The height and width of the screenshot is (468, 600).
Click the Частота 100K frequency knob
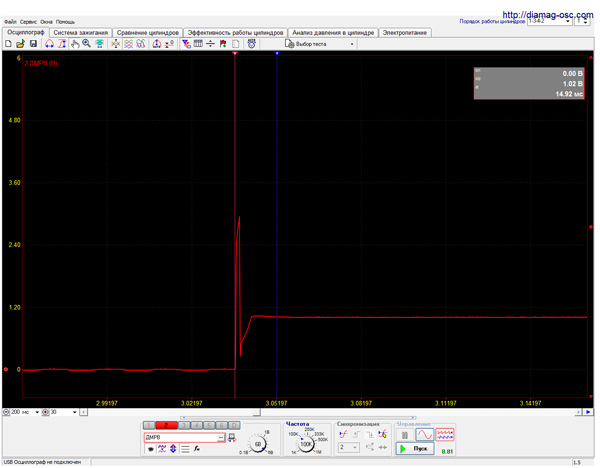[x=306, y=444]
